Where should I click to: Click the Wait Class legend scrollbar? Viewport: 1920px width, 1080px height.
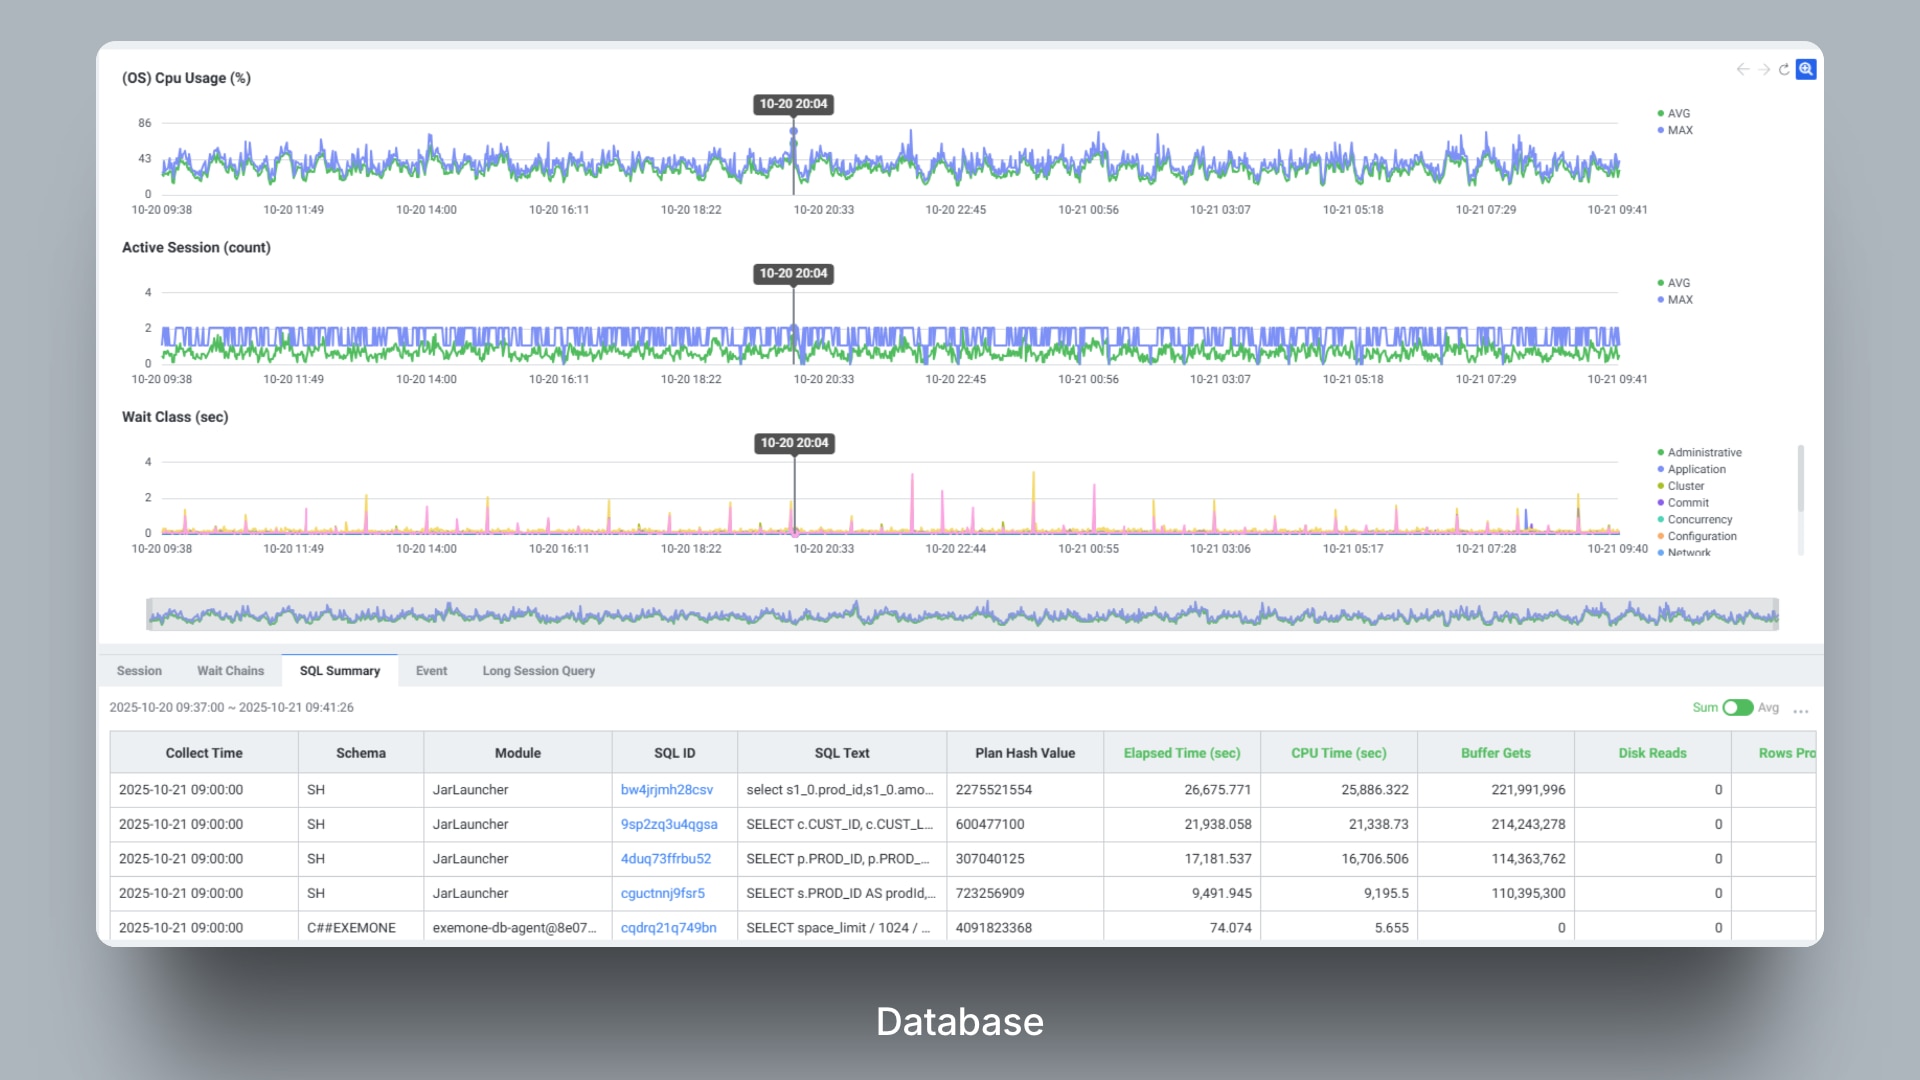click(x=1801, y=480)
